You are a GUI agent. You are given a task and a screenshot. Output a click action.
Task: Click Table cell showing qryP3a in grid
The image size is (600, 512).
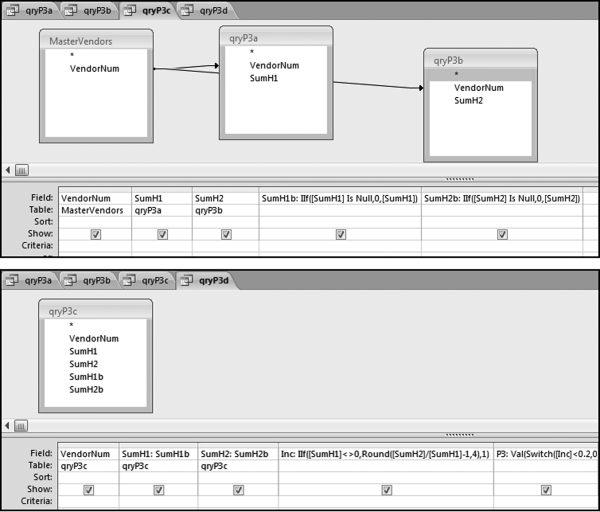tap(161, 210)
